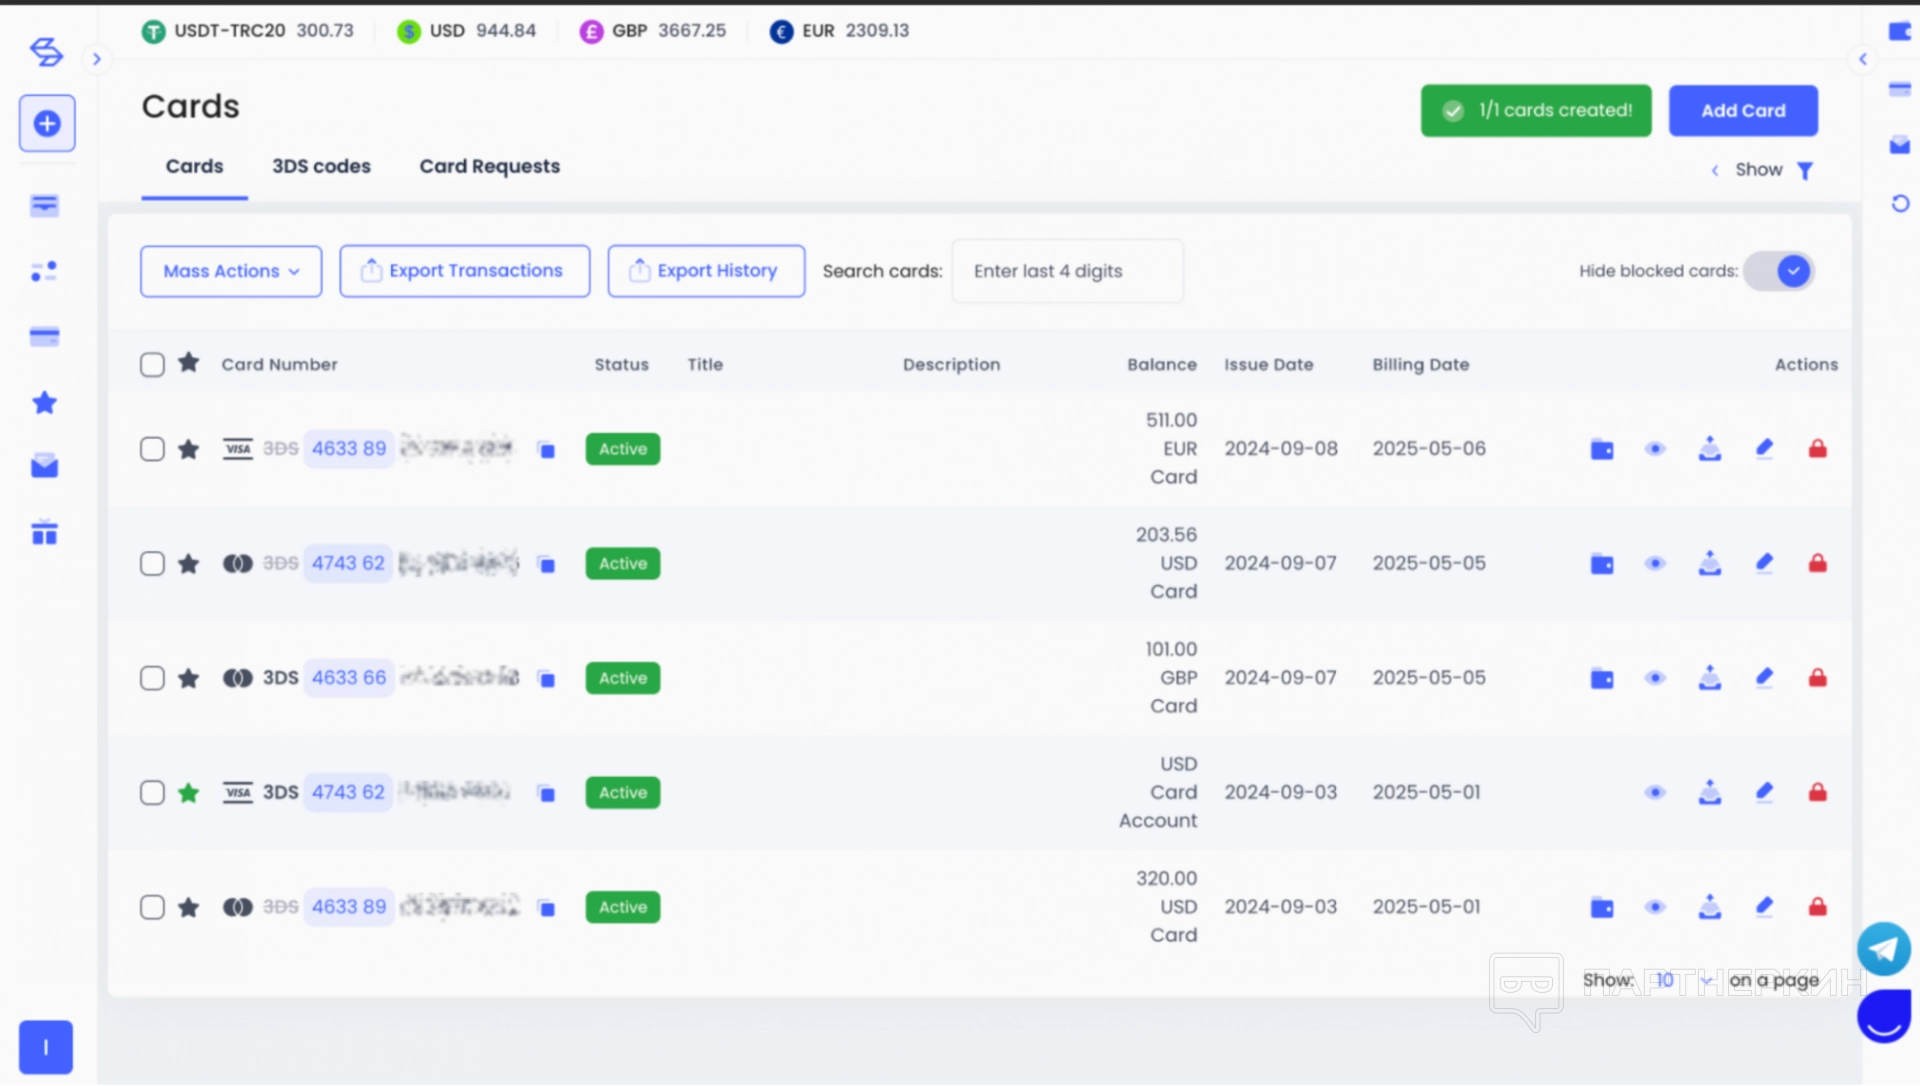Expand the cards-per-page dropdown showing 10
The image size is (1920, 1086).
(x=1683, y=980)
